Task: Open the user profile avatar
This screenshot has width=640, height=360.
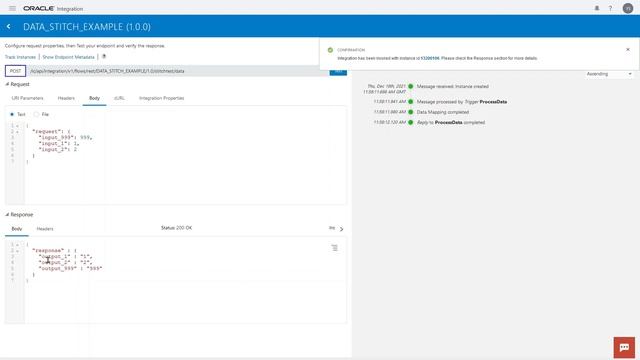Action: point(628,8)
